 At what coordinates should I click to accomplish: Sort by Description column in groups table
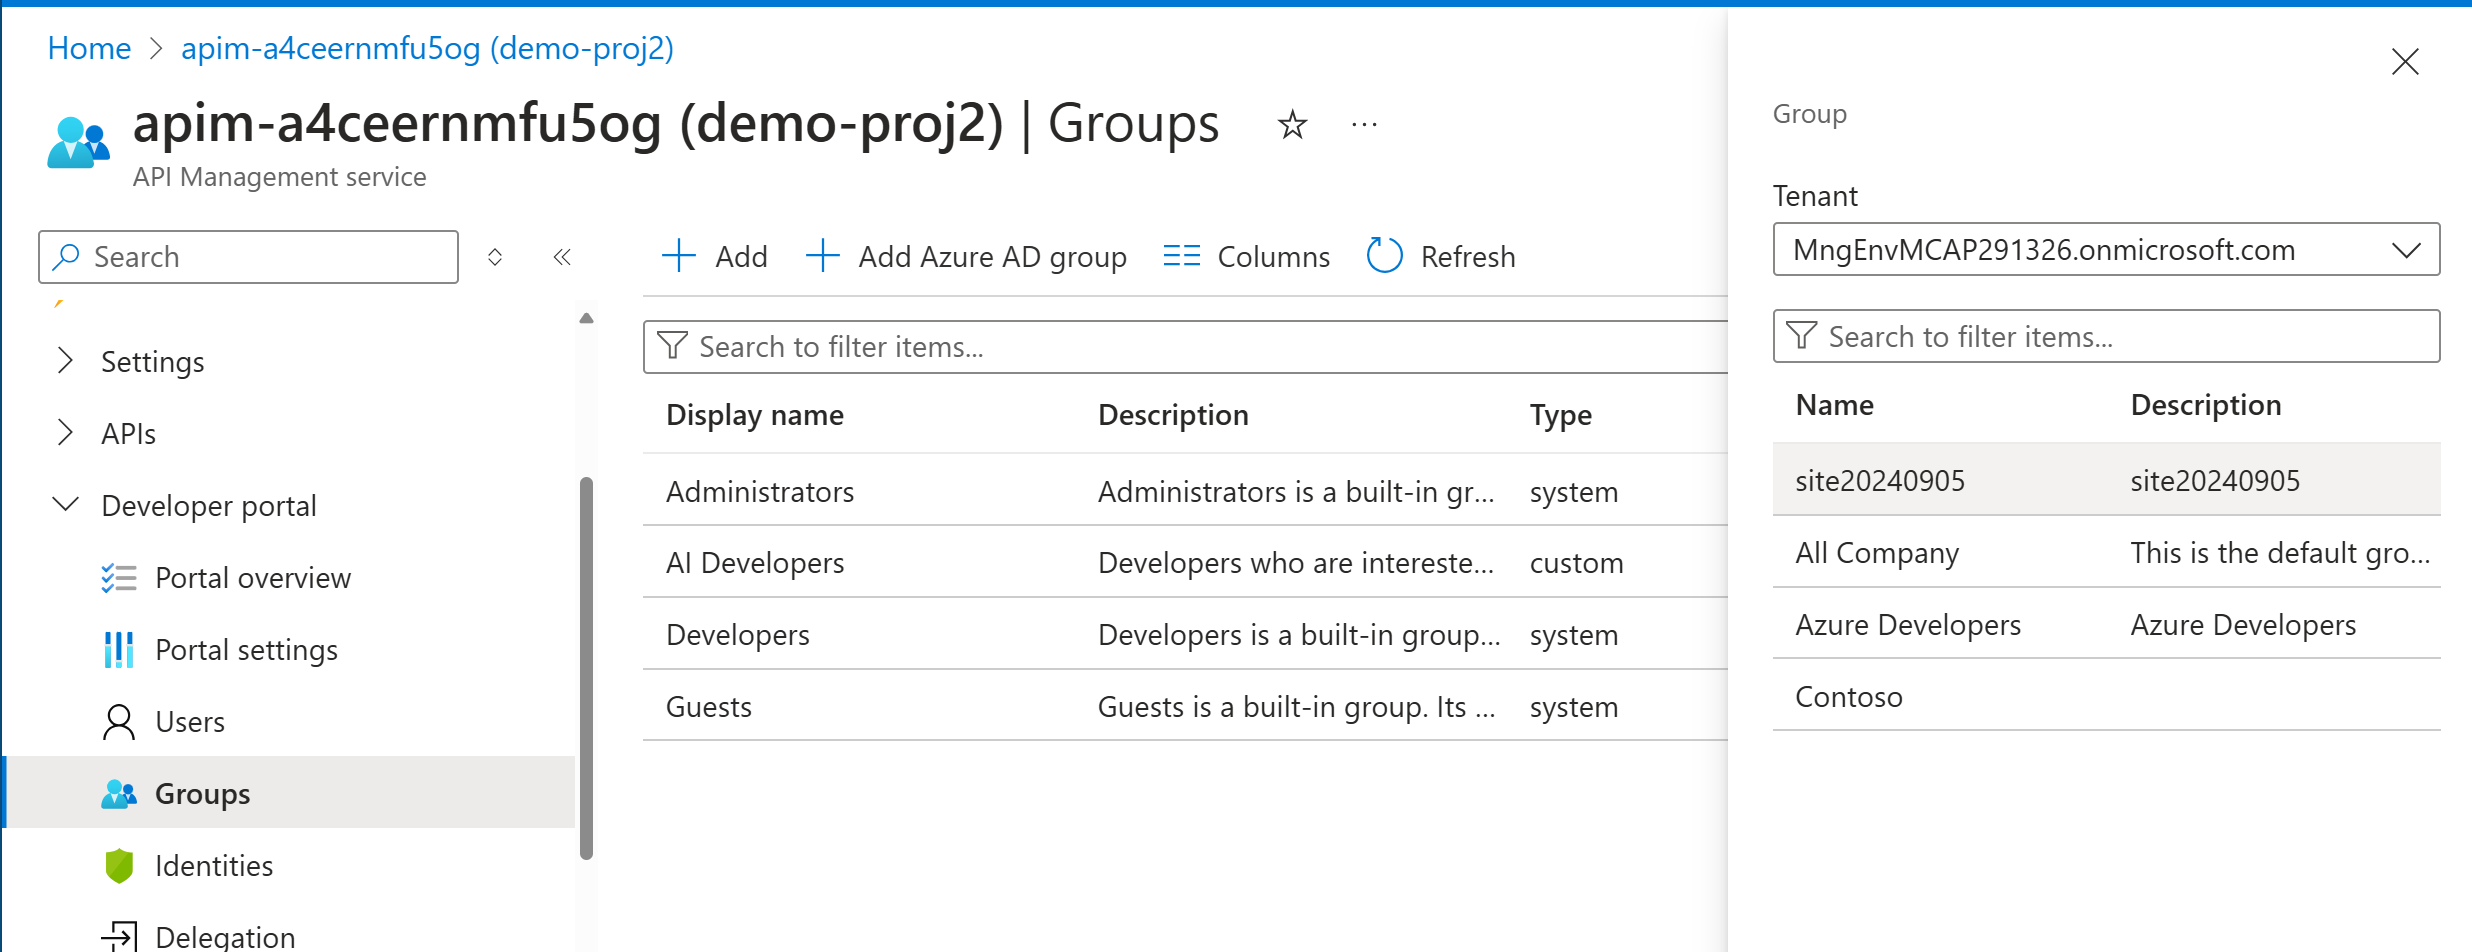pos(1173,415)
